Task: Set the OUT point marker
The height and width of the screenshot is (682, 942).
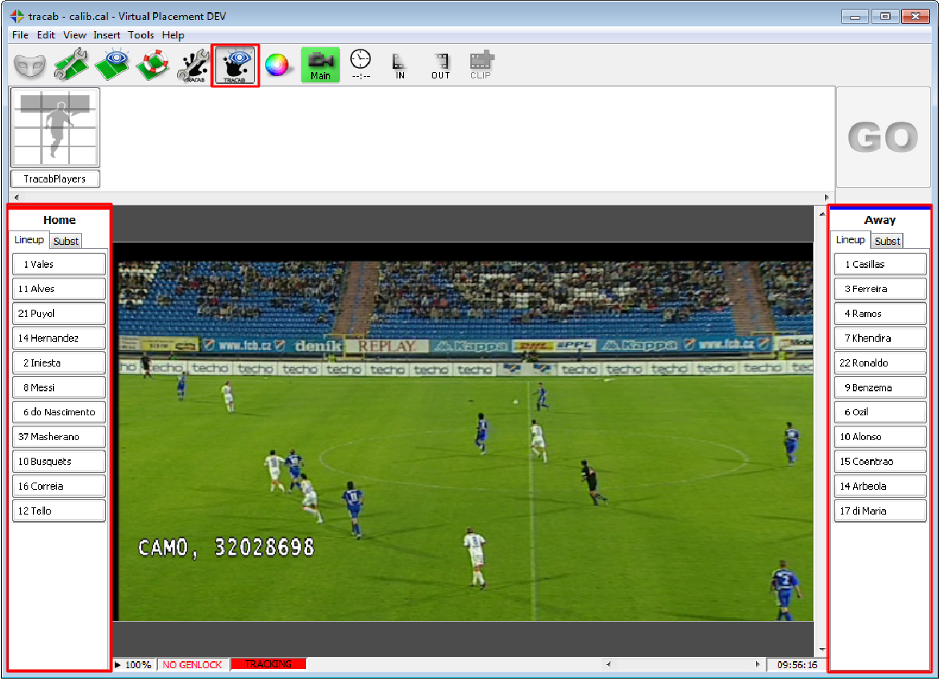Action: (x=441, y=65)
